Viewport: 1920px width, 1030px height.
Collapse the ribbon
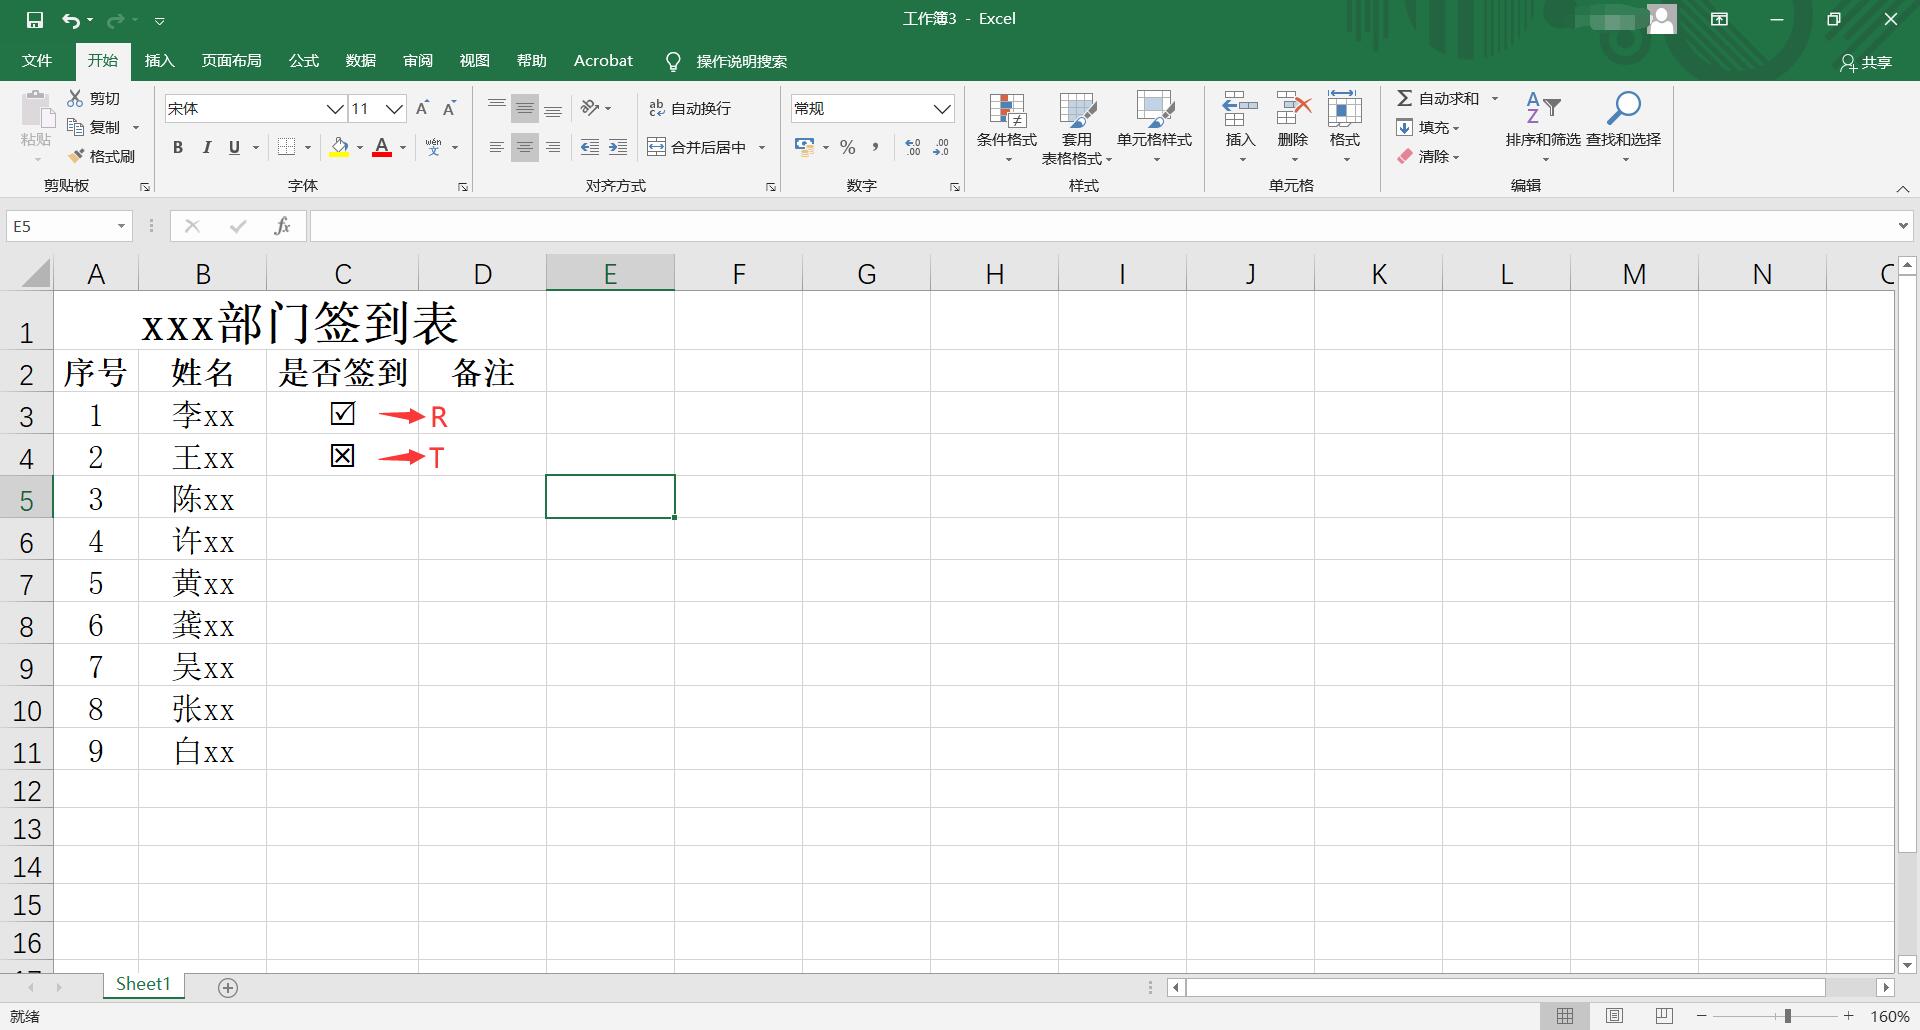(x=1902, y=188)
